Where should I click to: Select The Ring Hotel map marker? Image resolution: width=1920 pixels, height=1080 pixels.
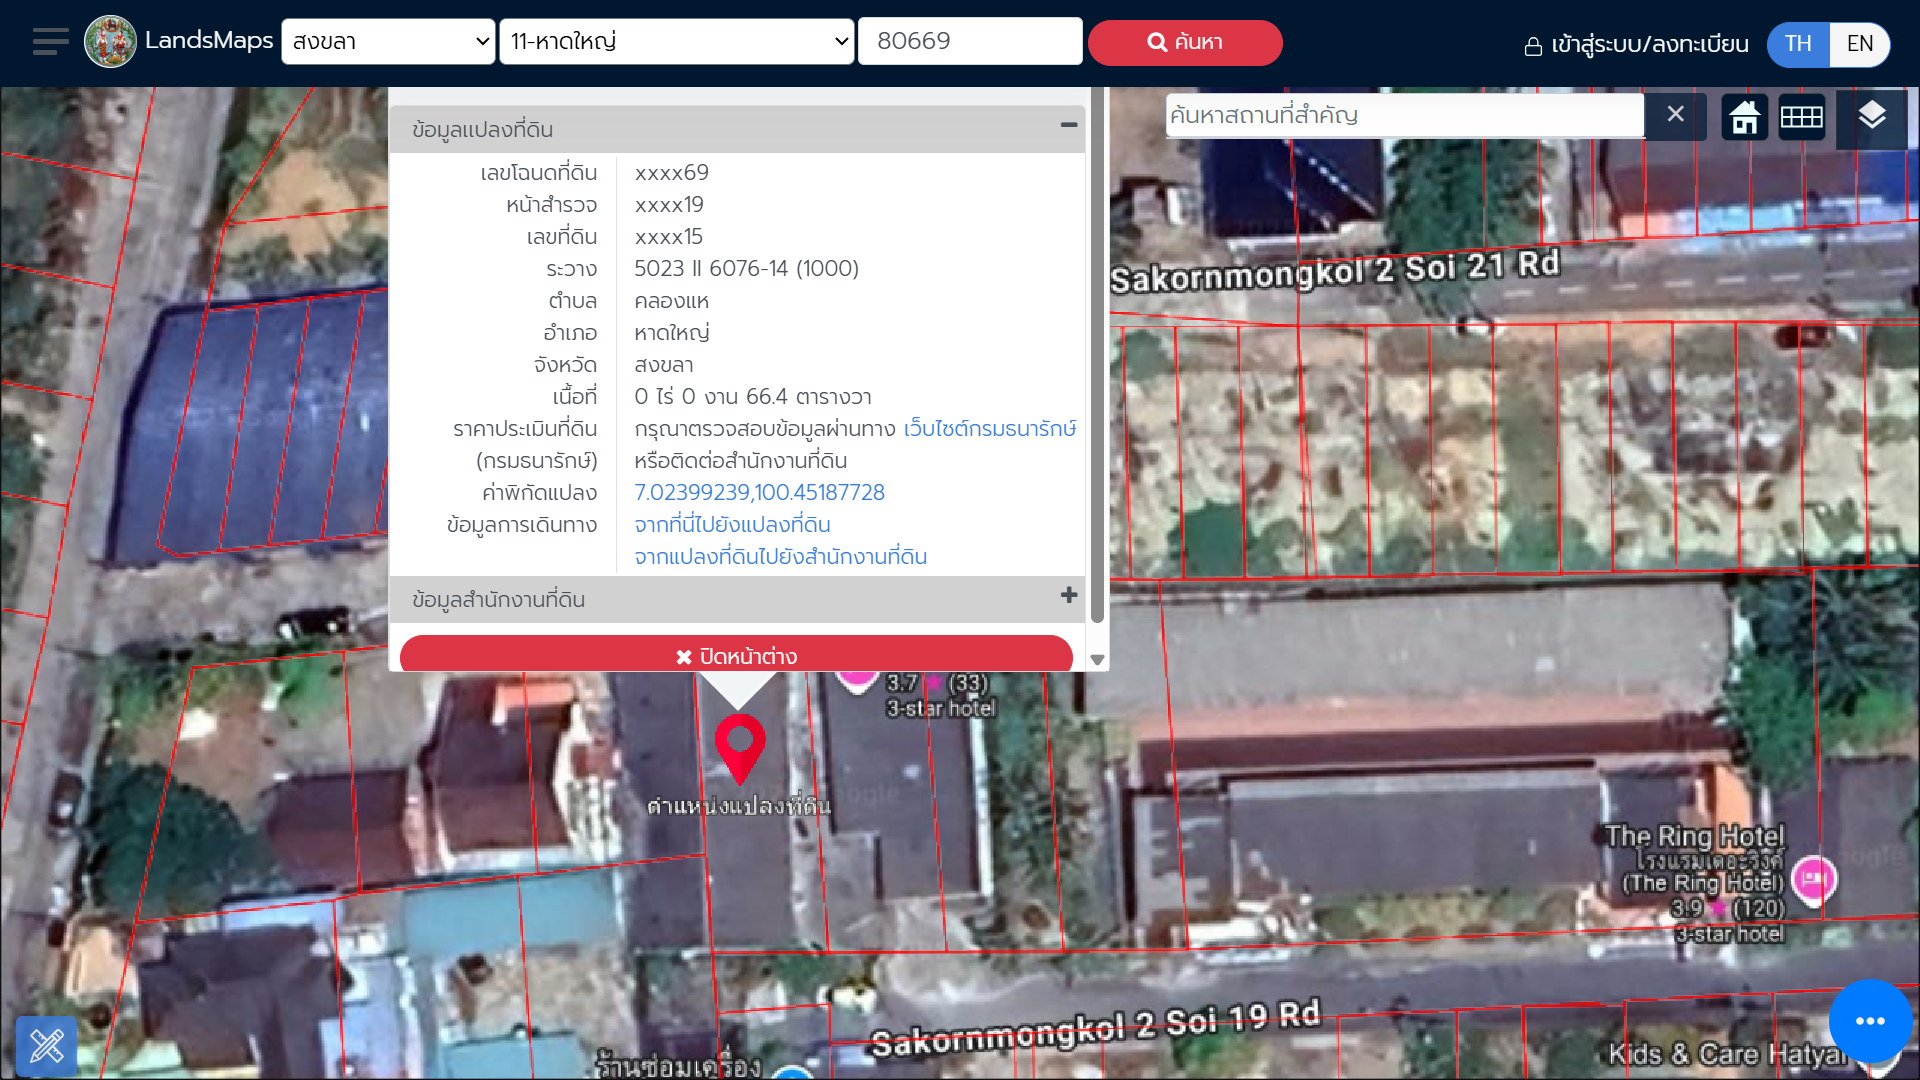(x=1814, y=877)
